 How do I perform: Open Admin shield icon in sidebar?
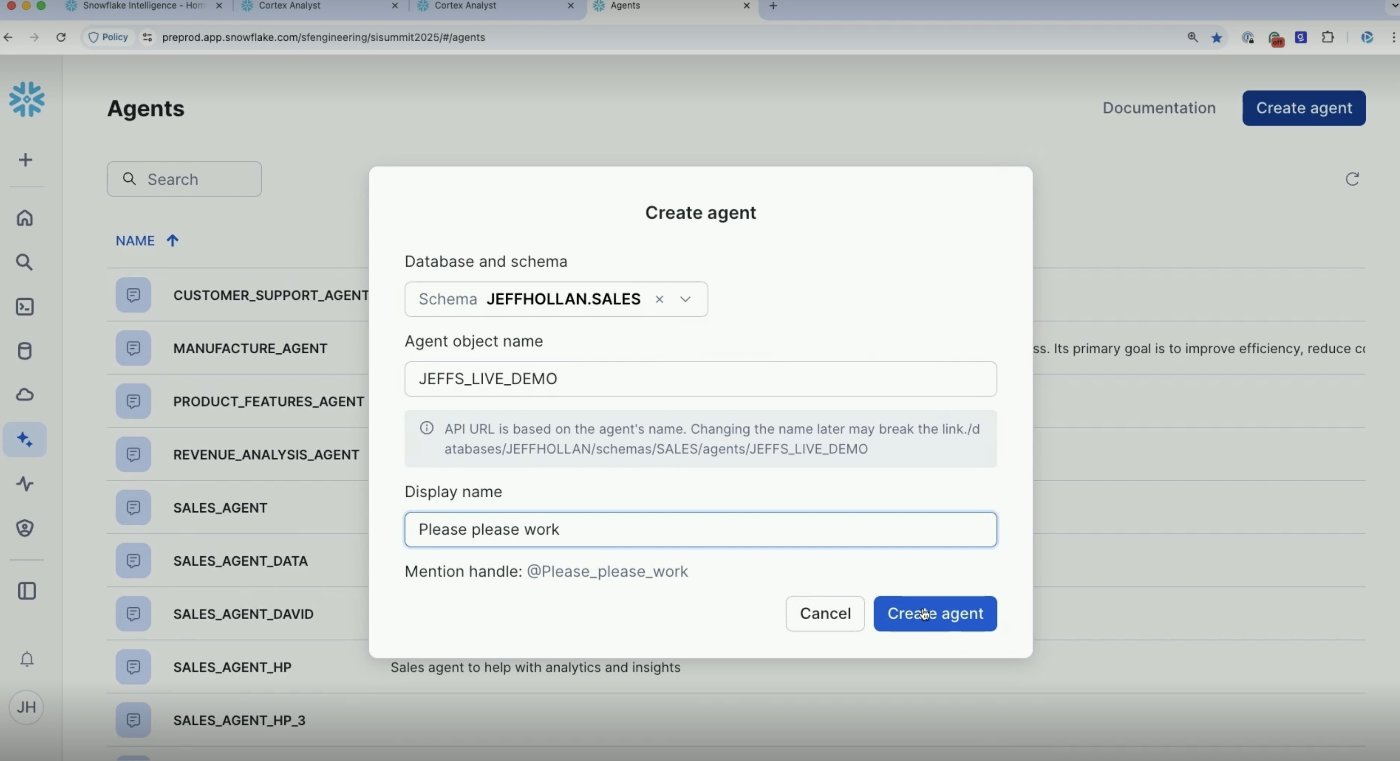coord(25,528)
